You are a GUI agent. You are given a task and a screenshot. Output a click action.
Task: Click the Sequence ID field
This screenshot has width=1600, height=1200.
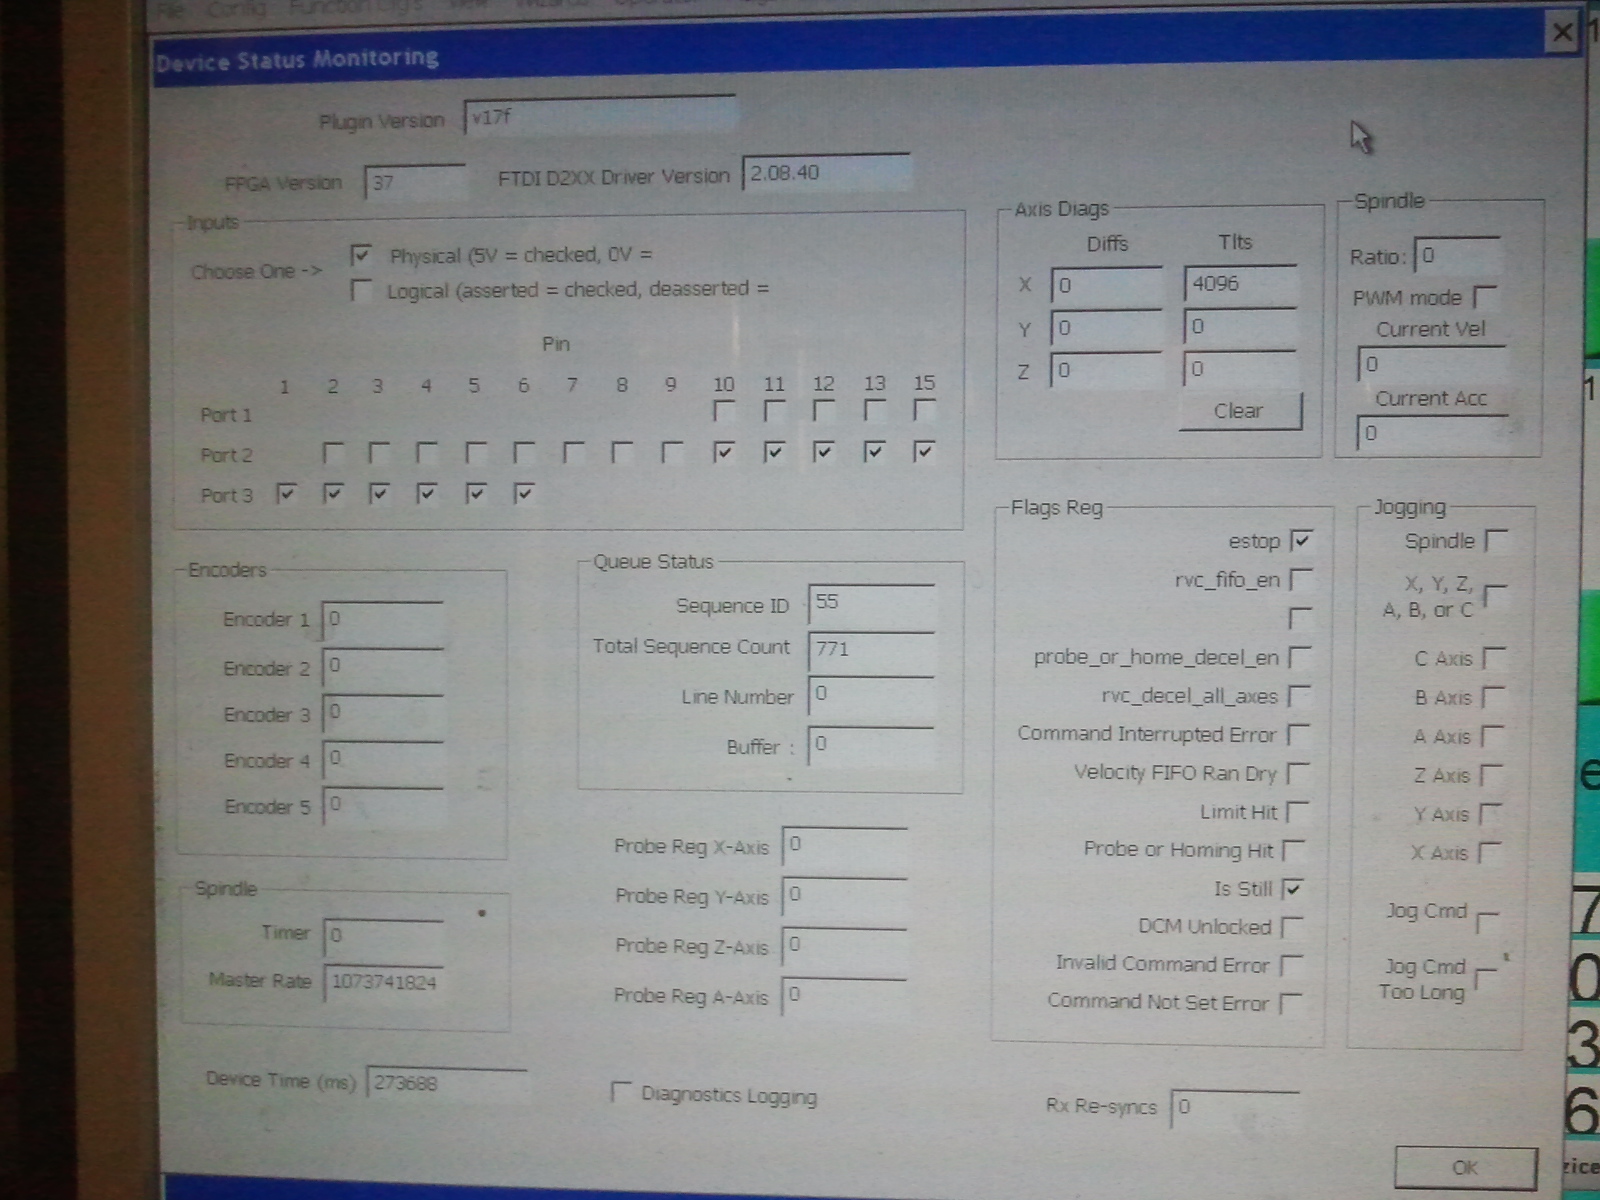[871, 603]
